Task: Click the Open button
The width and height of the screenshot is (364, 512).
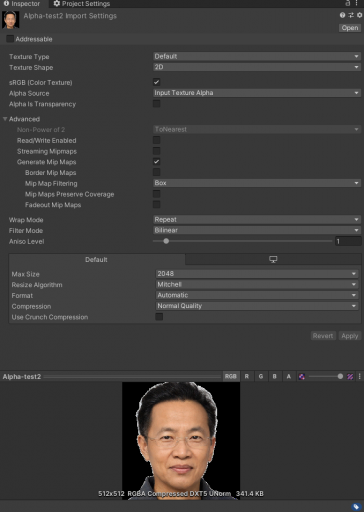Action: tap(350, 28)
